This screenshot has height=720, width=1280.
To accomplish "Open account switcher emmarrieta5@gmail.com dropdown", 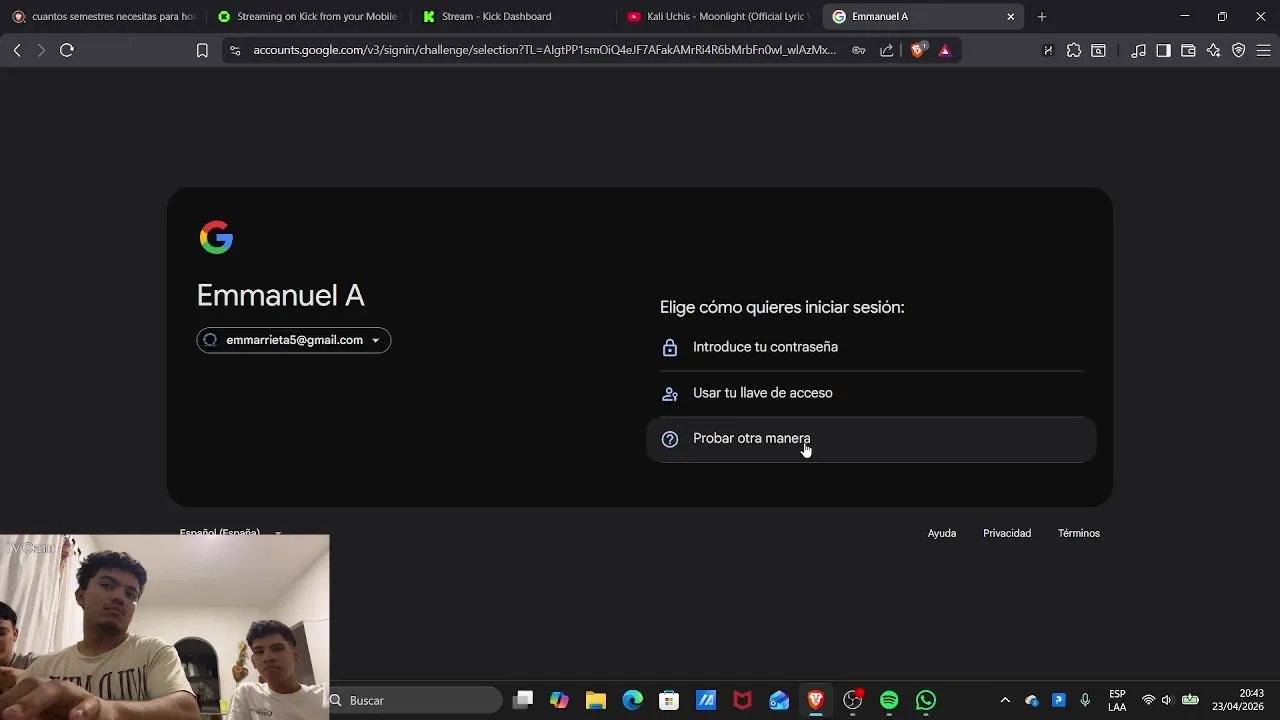I will pyautogui.click(x=294, y=340).
